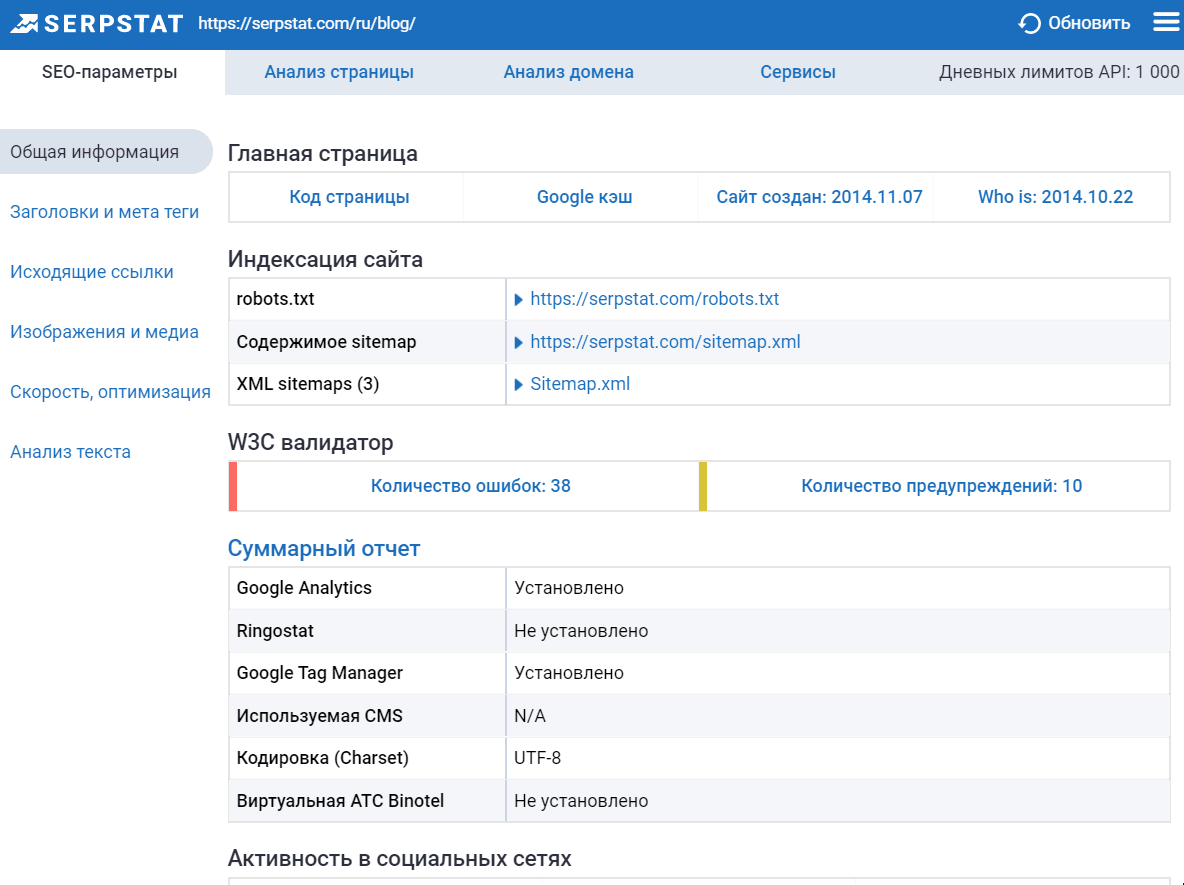The width and height of the screenshot is (1184, 885).
Task: Click the Кодировка (Charset) row label
Action: (322, 758)
